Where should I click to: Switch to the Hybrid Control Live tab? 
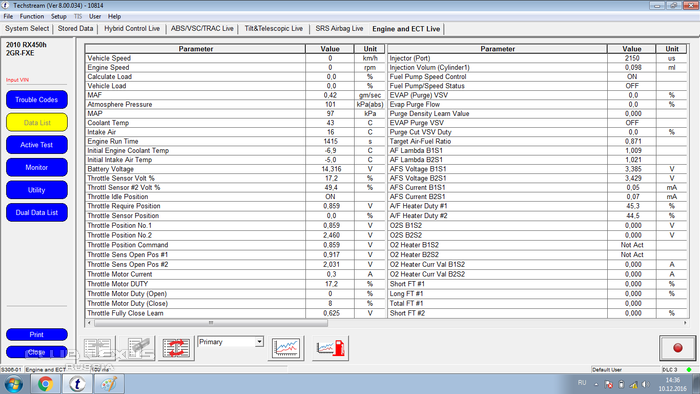click(x=132, y=29)
